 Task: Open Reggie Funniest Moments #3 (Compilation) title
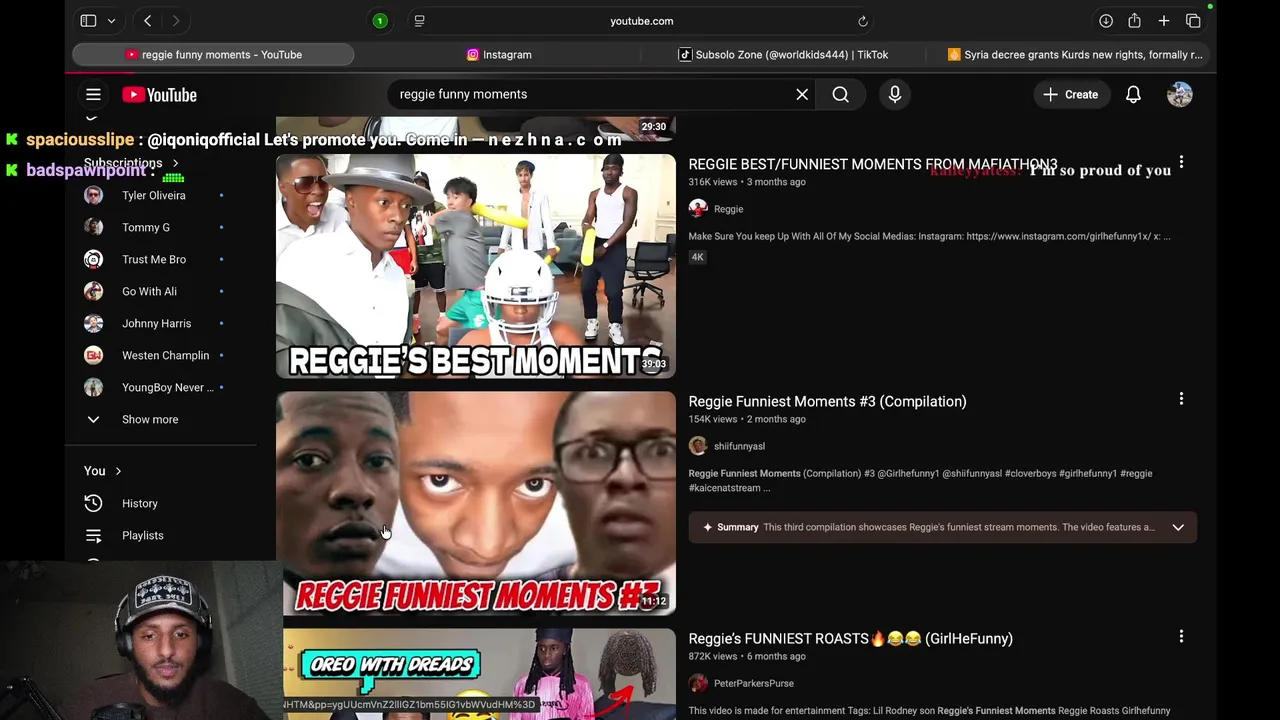(827, 401)
